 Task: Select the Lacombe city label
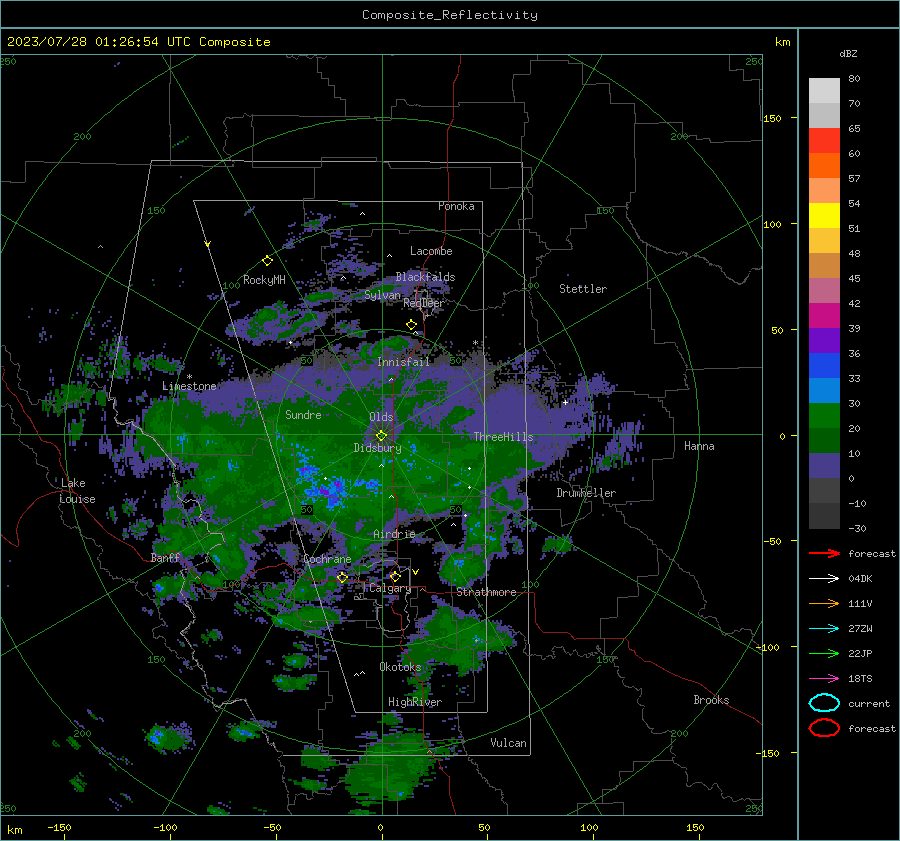tap(431, 251)
